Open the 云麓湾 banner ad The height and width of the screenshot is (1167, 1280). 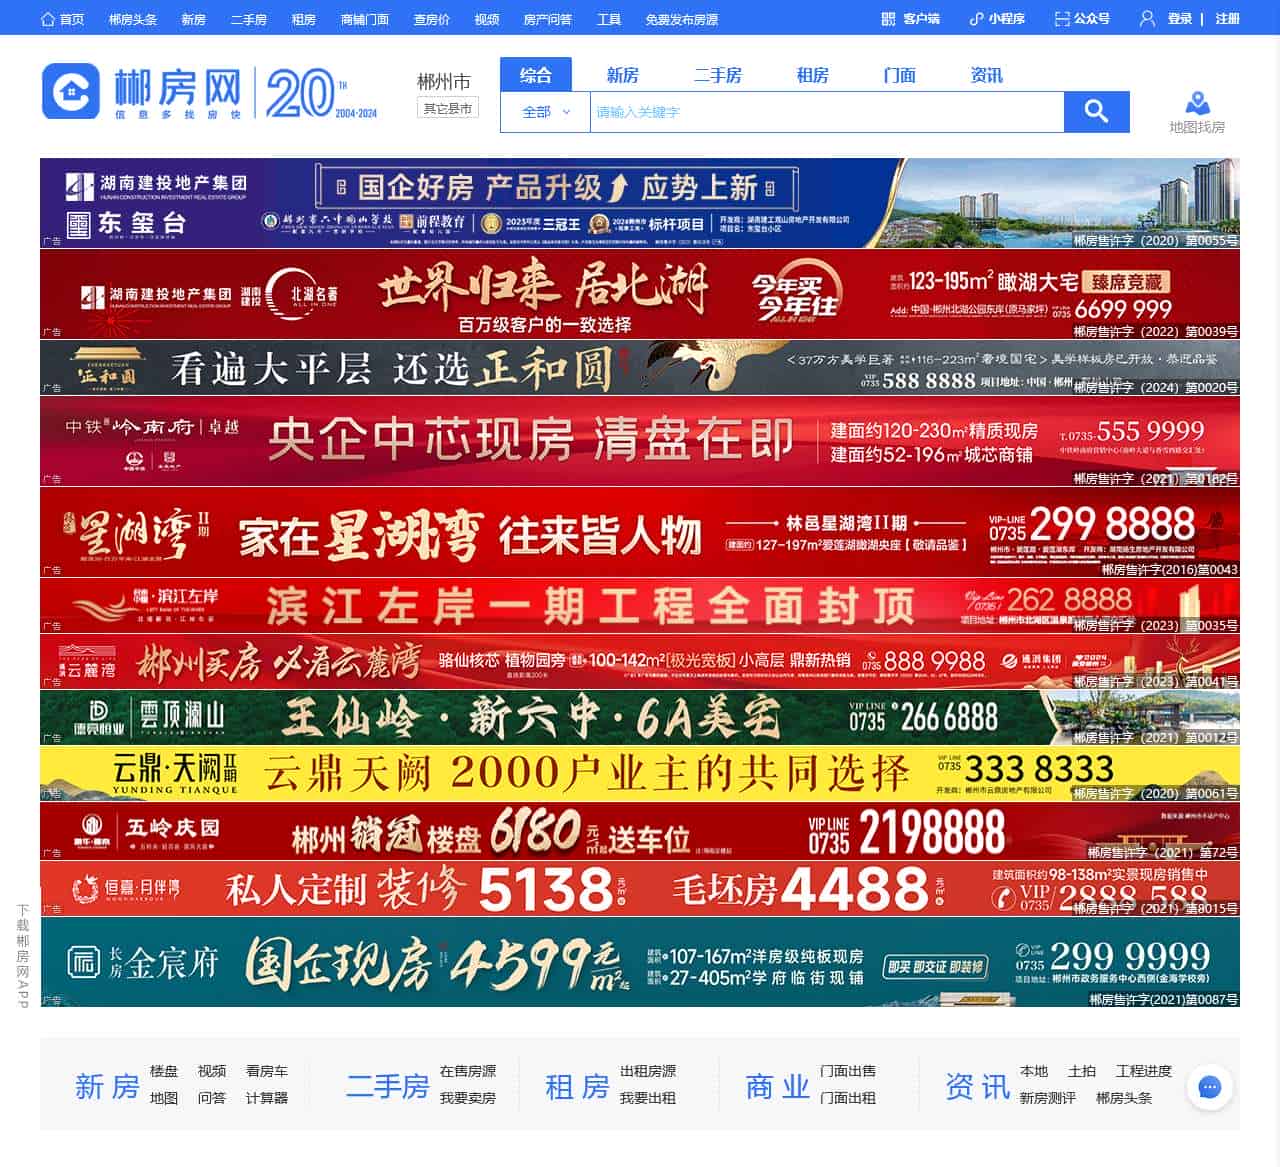click(x=640, y=661)
